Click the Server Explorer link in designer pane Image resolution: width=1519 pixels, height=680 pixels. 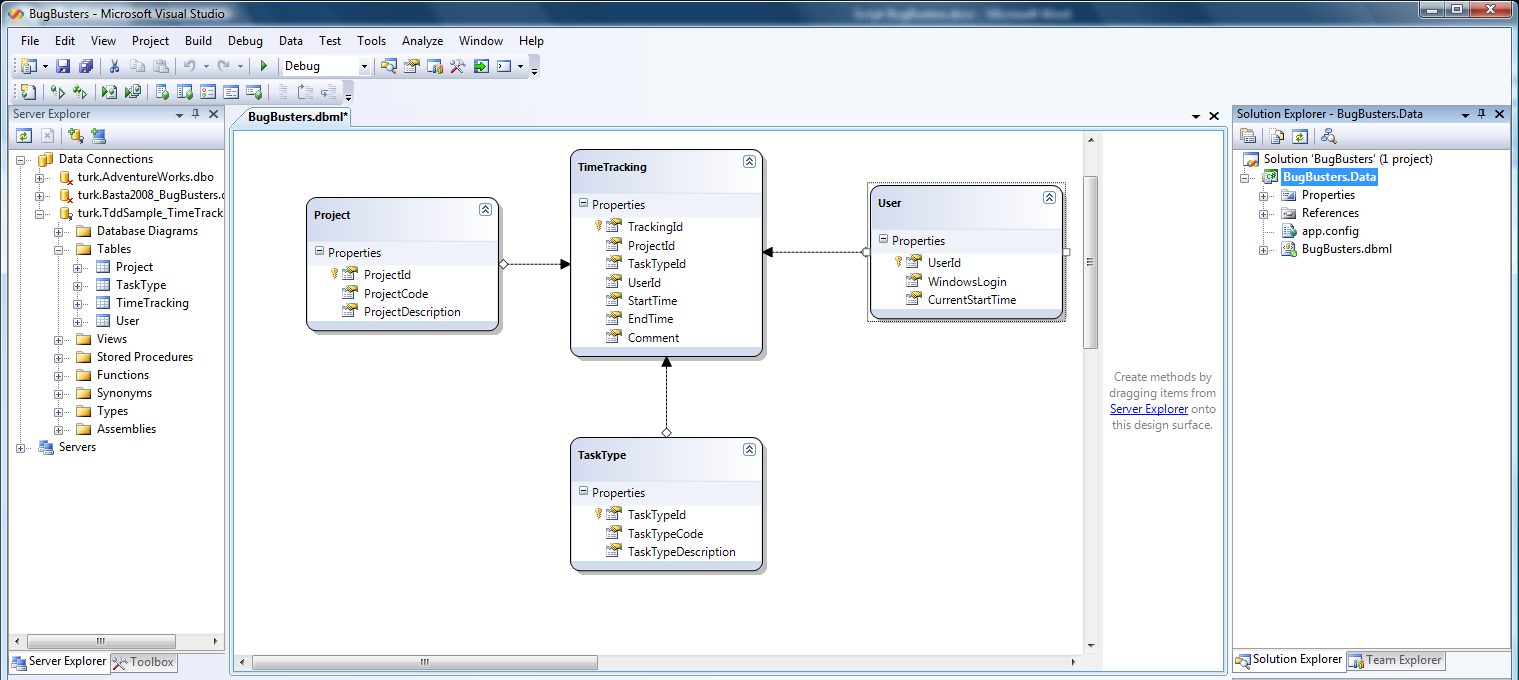click(x=1149, y=409)
